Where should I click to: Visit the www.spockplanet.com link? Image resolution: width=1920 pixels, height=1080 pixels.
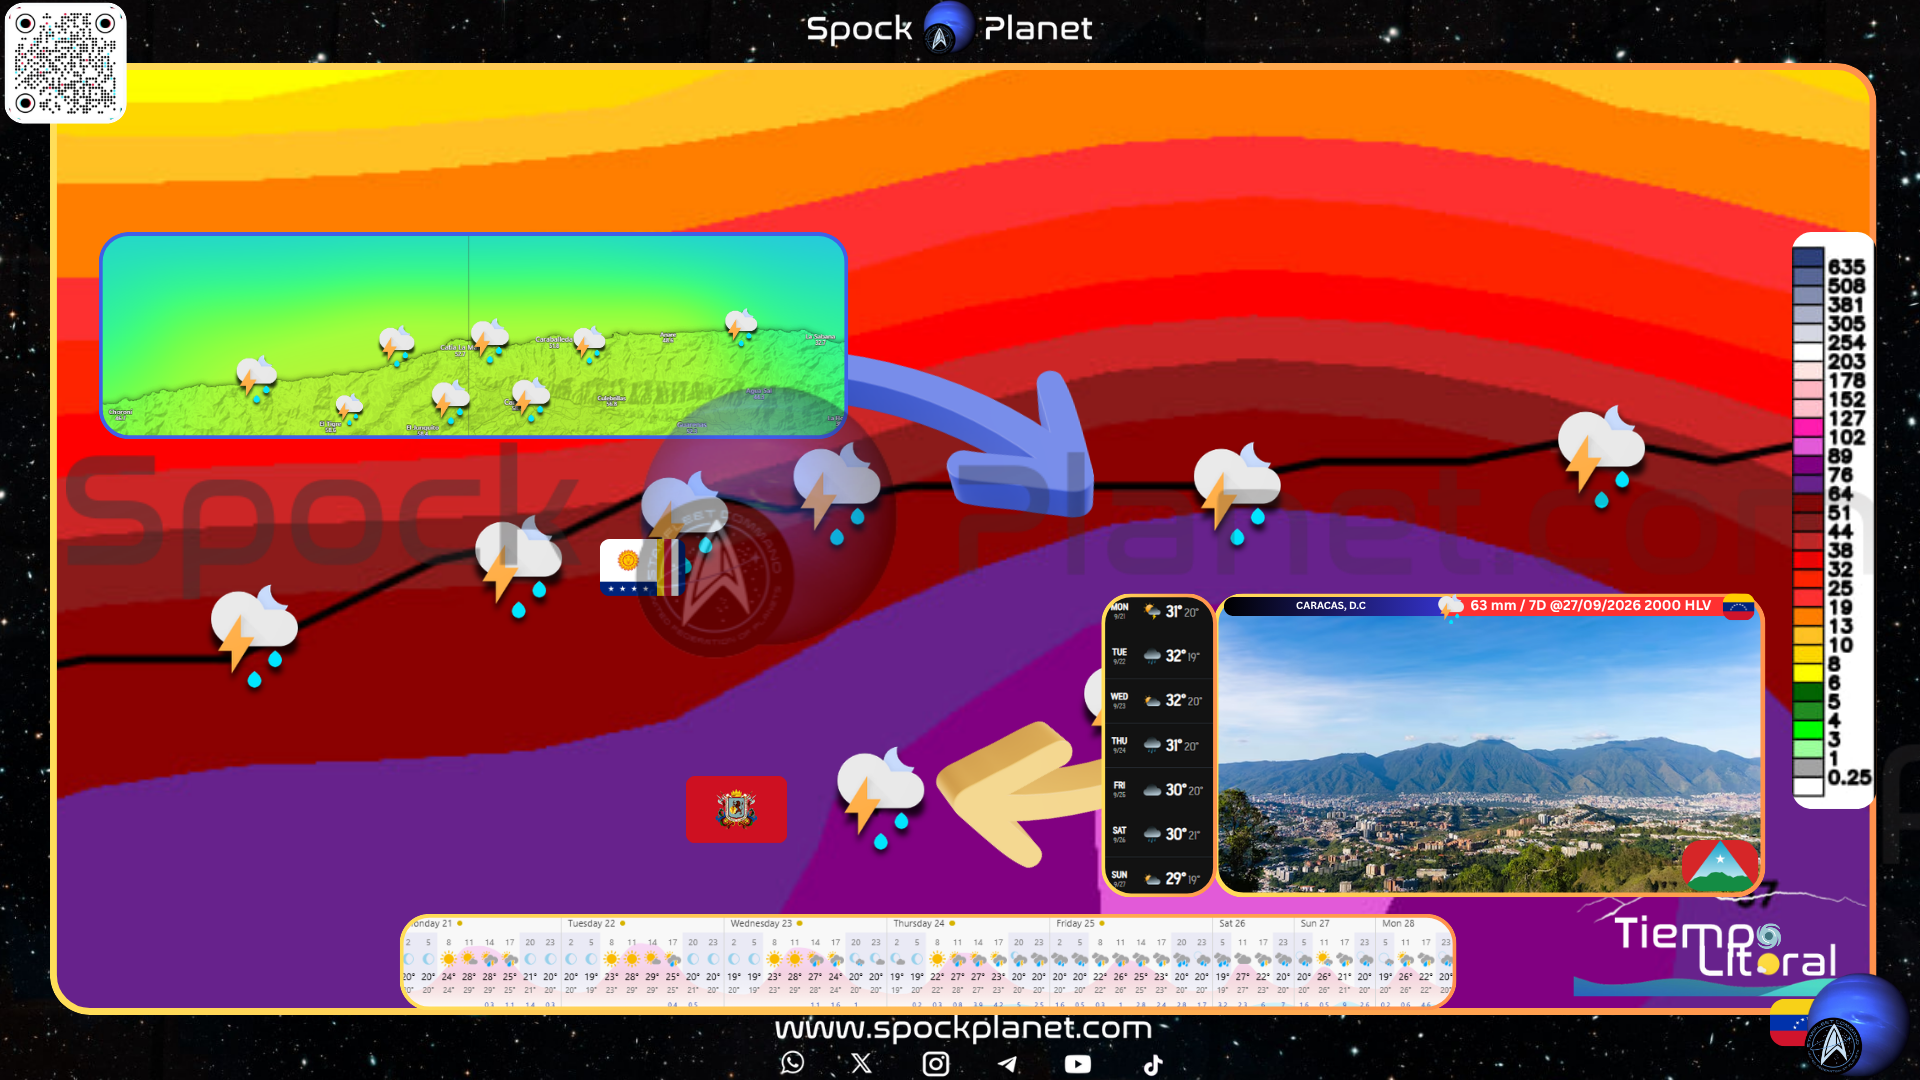pos(963,1028)
